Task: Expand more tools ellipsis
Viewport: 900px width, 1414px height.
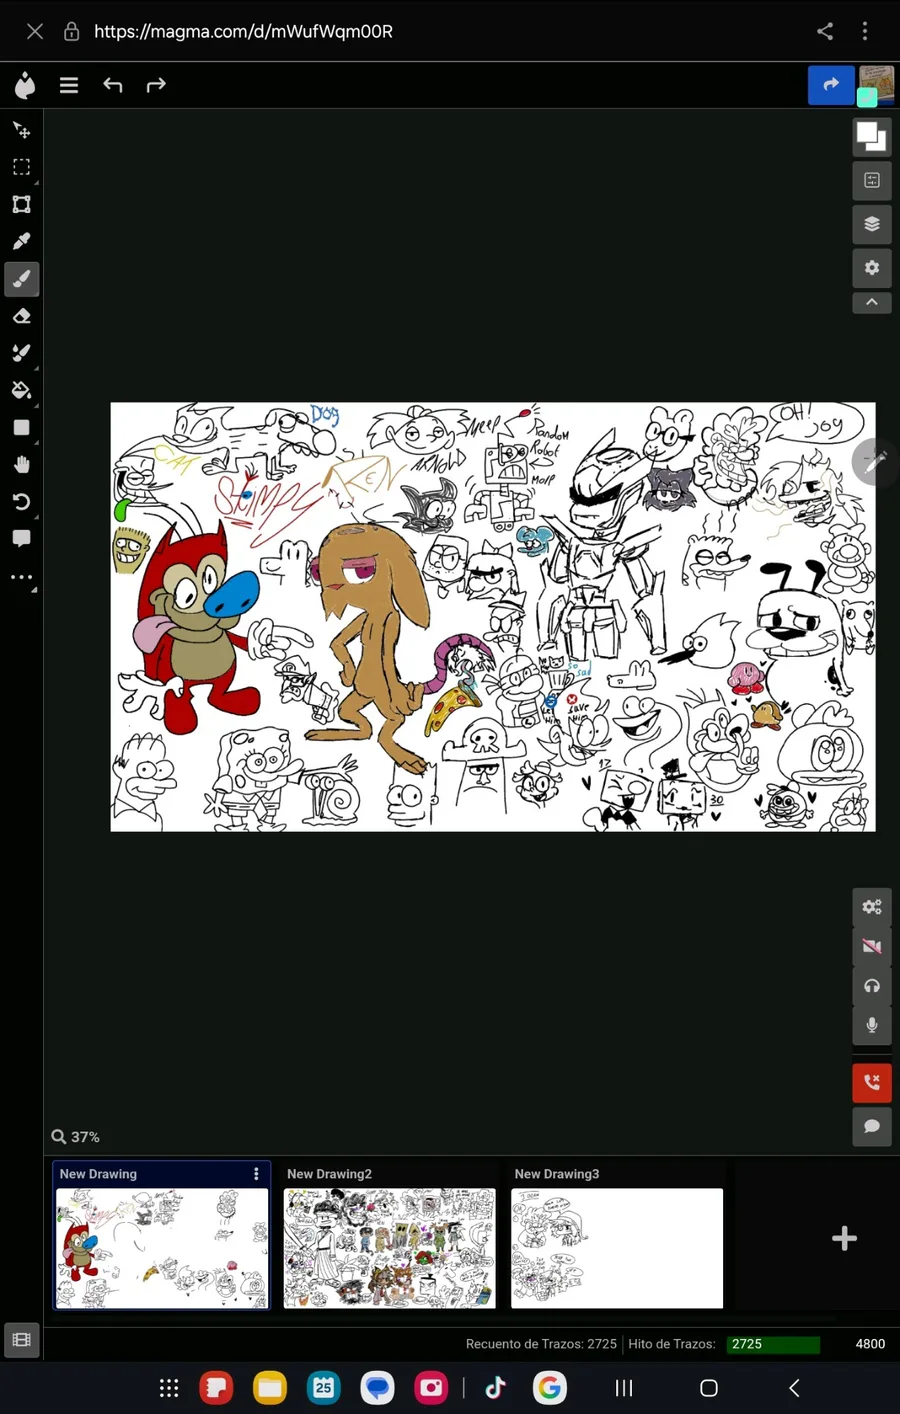Action: (21, 577)
